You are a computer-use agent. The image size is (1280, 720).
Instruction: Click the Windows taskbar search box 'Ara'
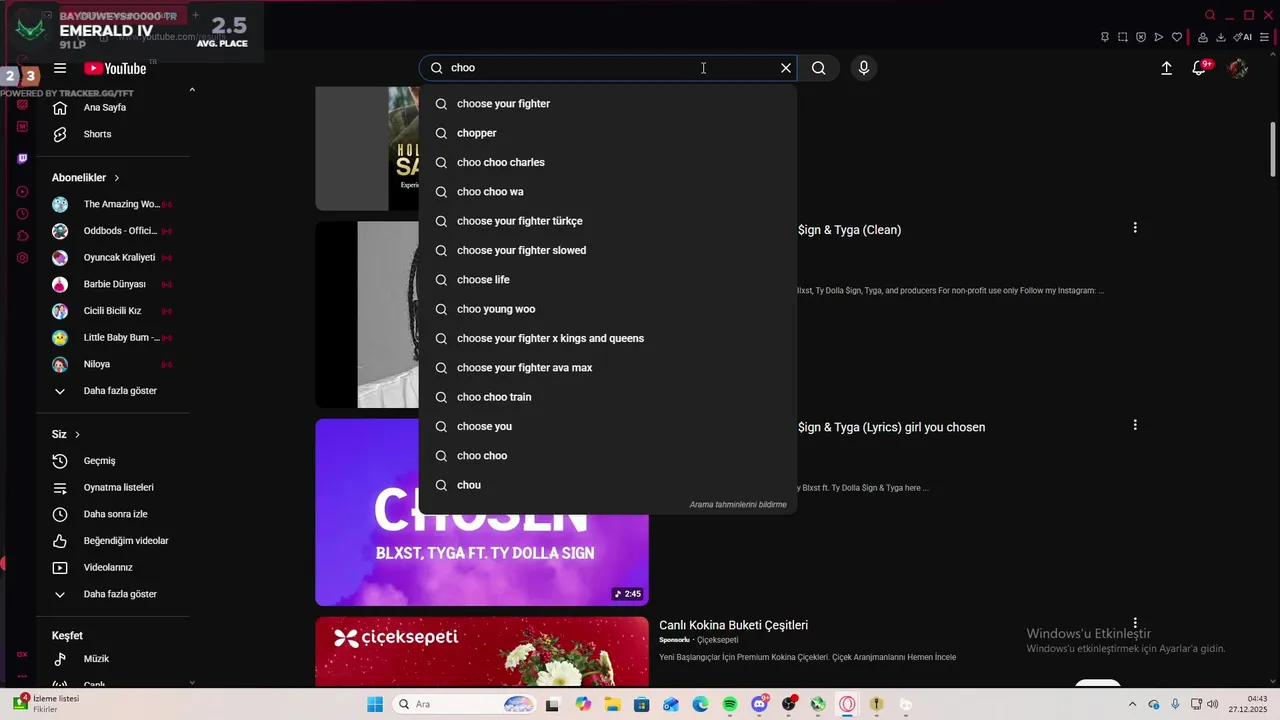click(465, 704)
